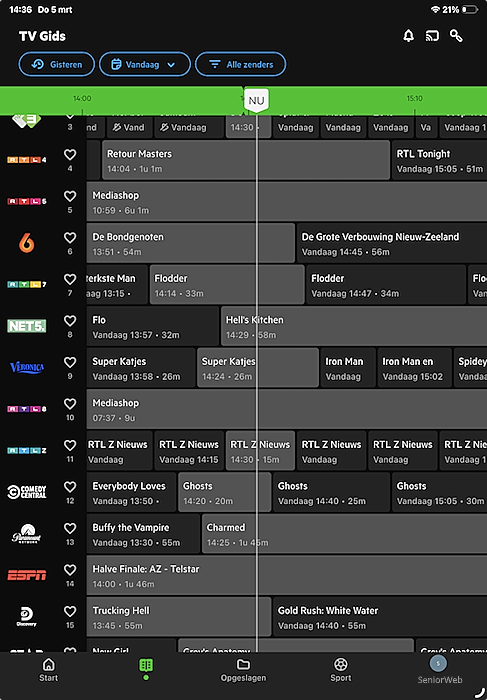The width and height of the screenshot is (487, 700).
Task: Favorite RTL 4 with the heart icon
Action: [x=70, y=154]
